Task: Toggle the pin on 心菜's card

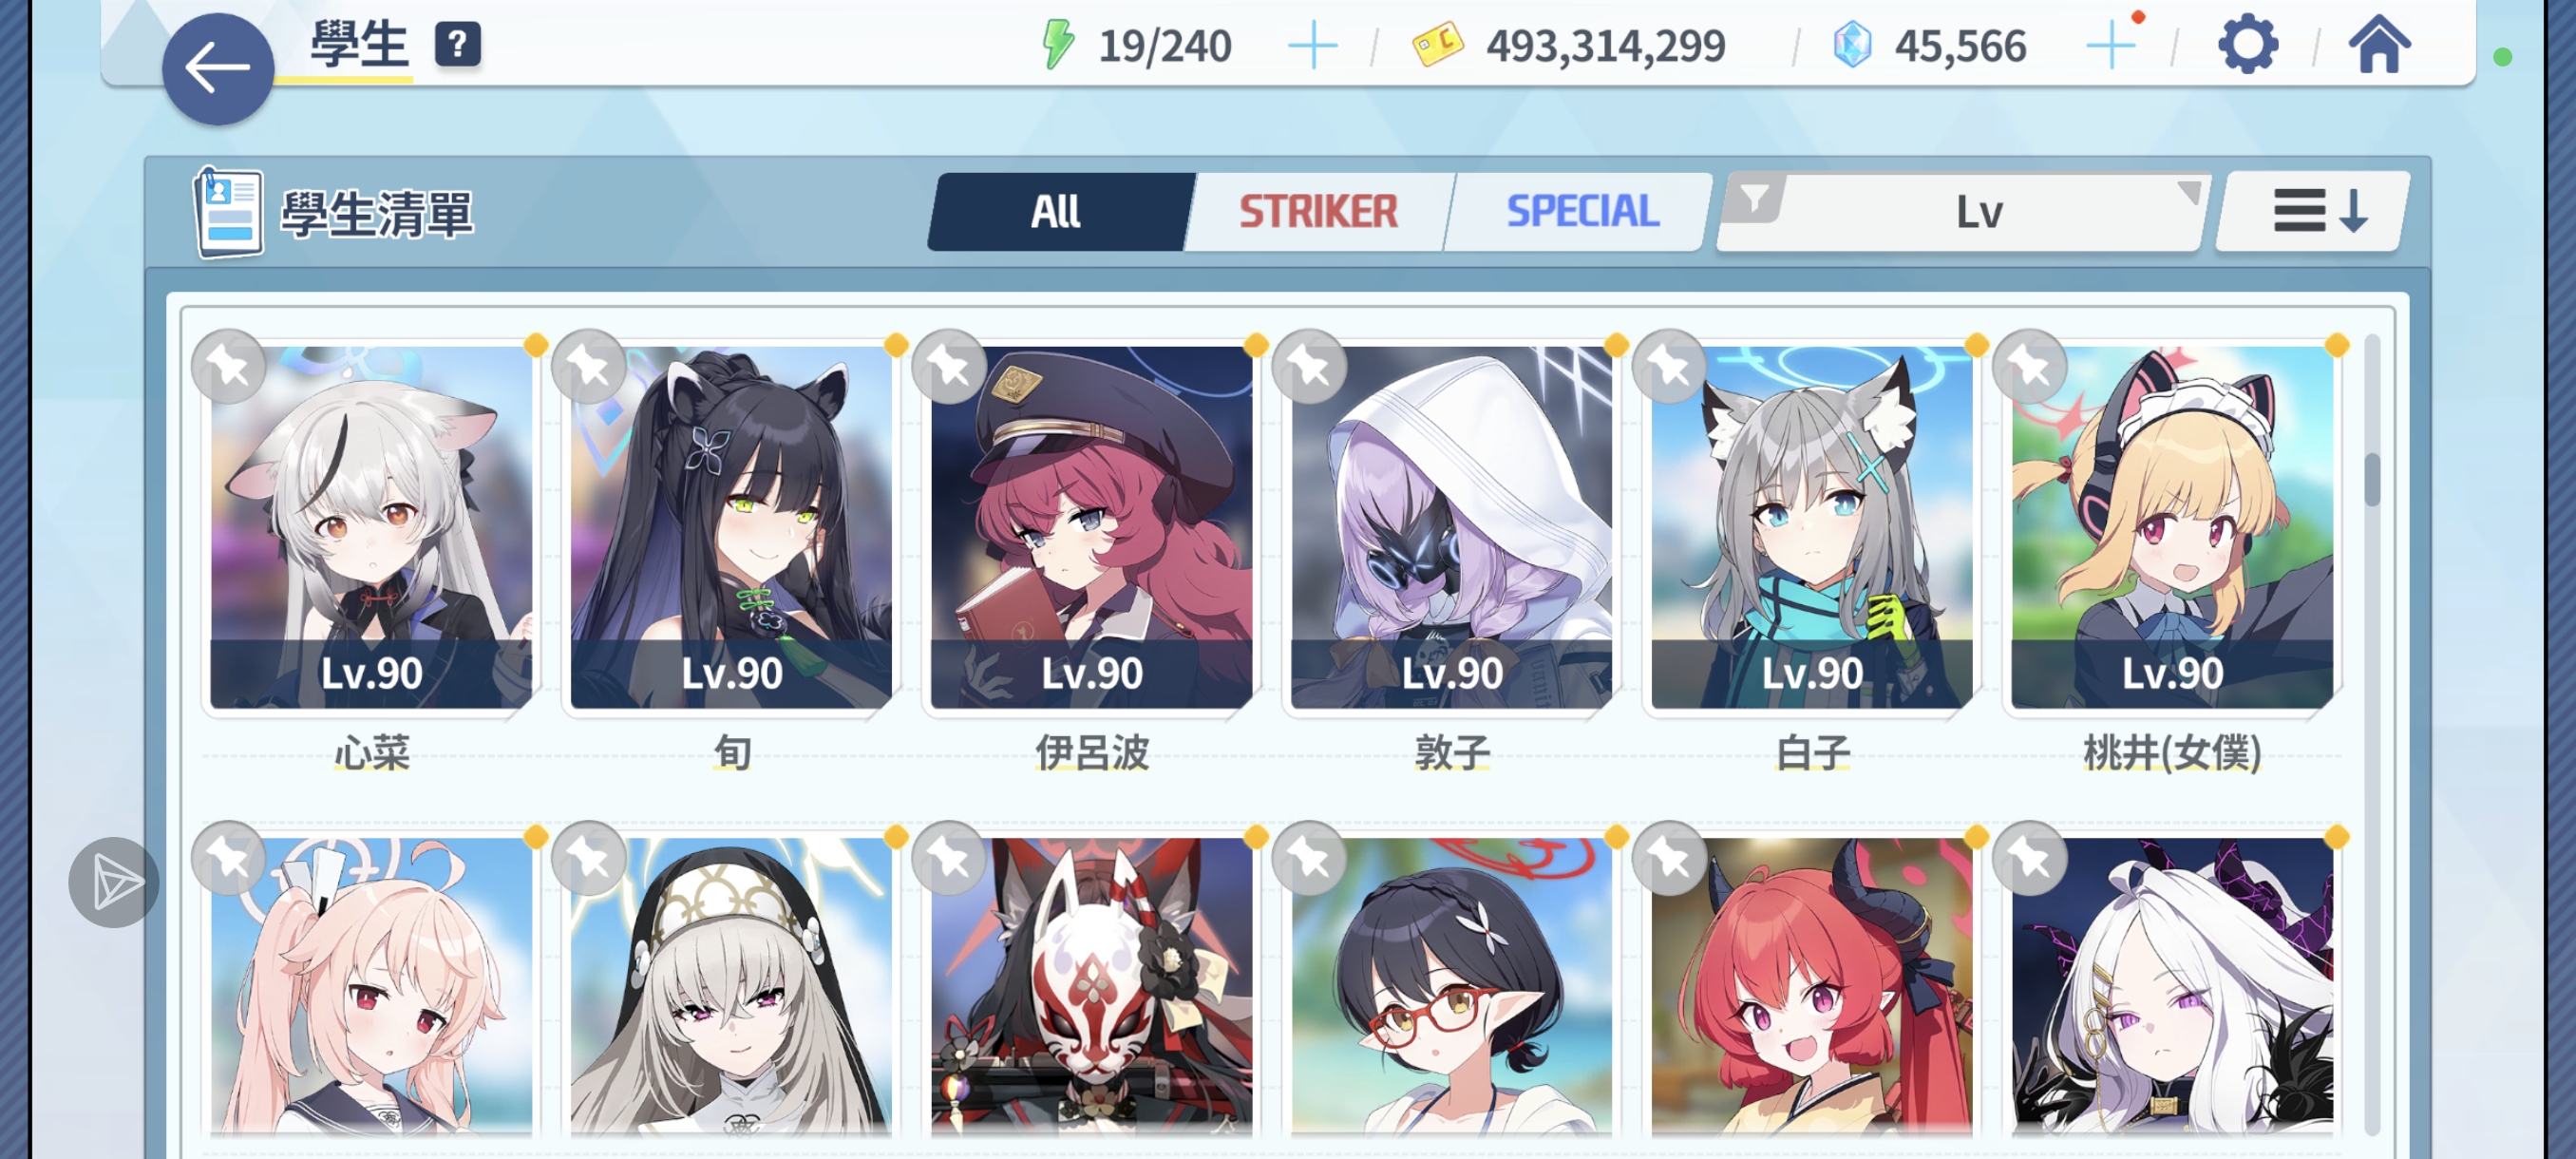Action: coord(229,367)
